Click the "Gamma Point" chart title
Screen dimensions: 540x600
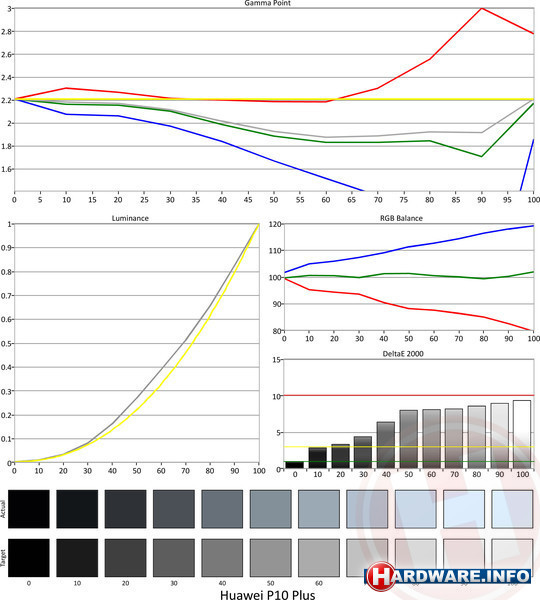pos(268,3)
